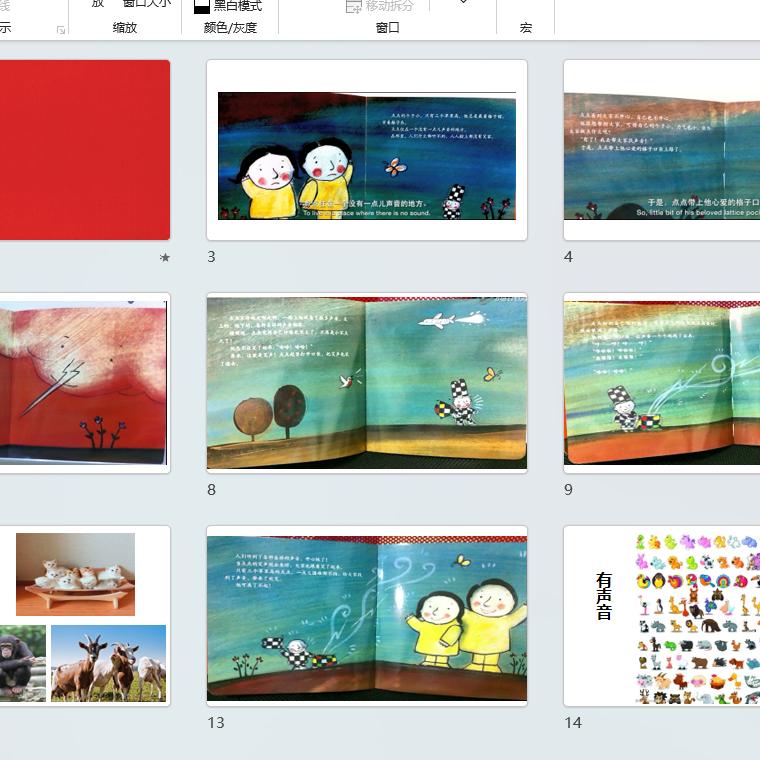The image size is (760, 760).
Task: Click slide number label 9
Action: (x=569, y=490)
